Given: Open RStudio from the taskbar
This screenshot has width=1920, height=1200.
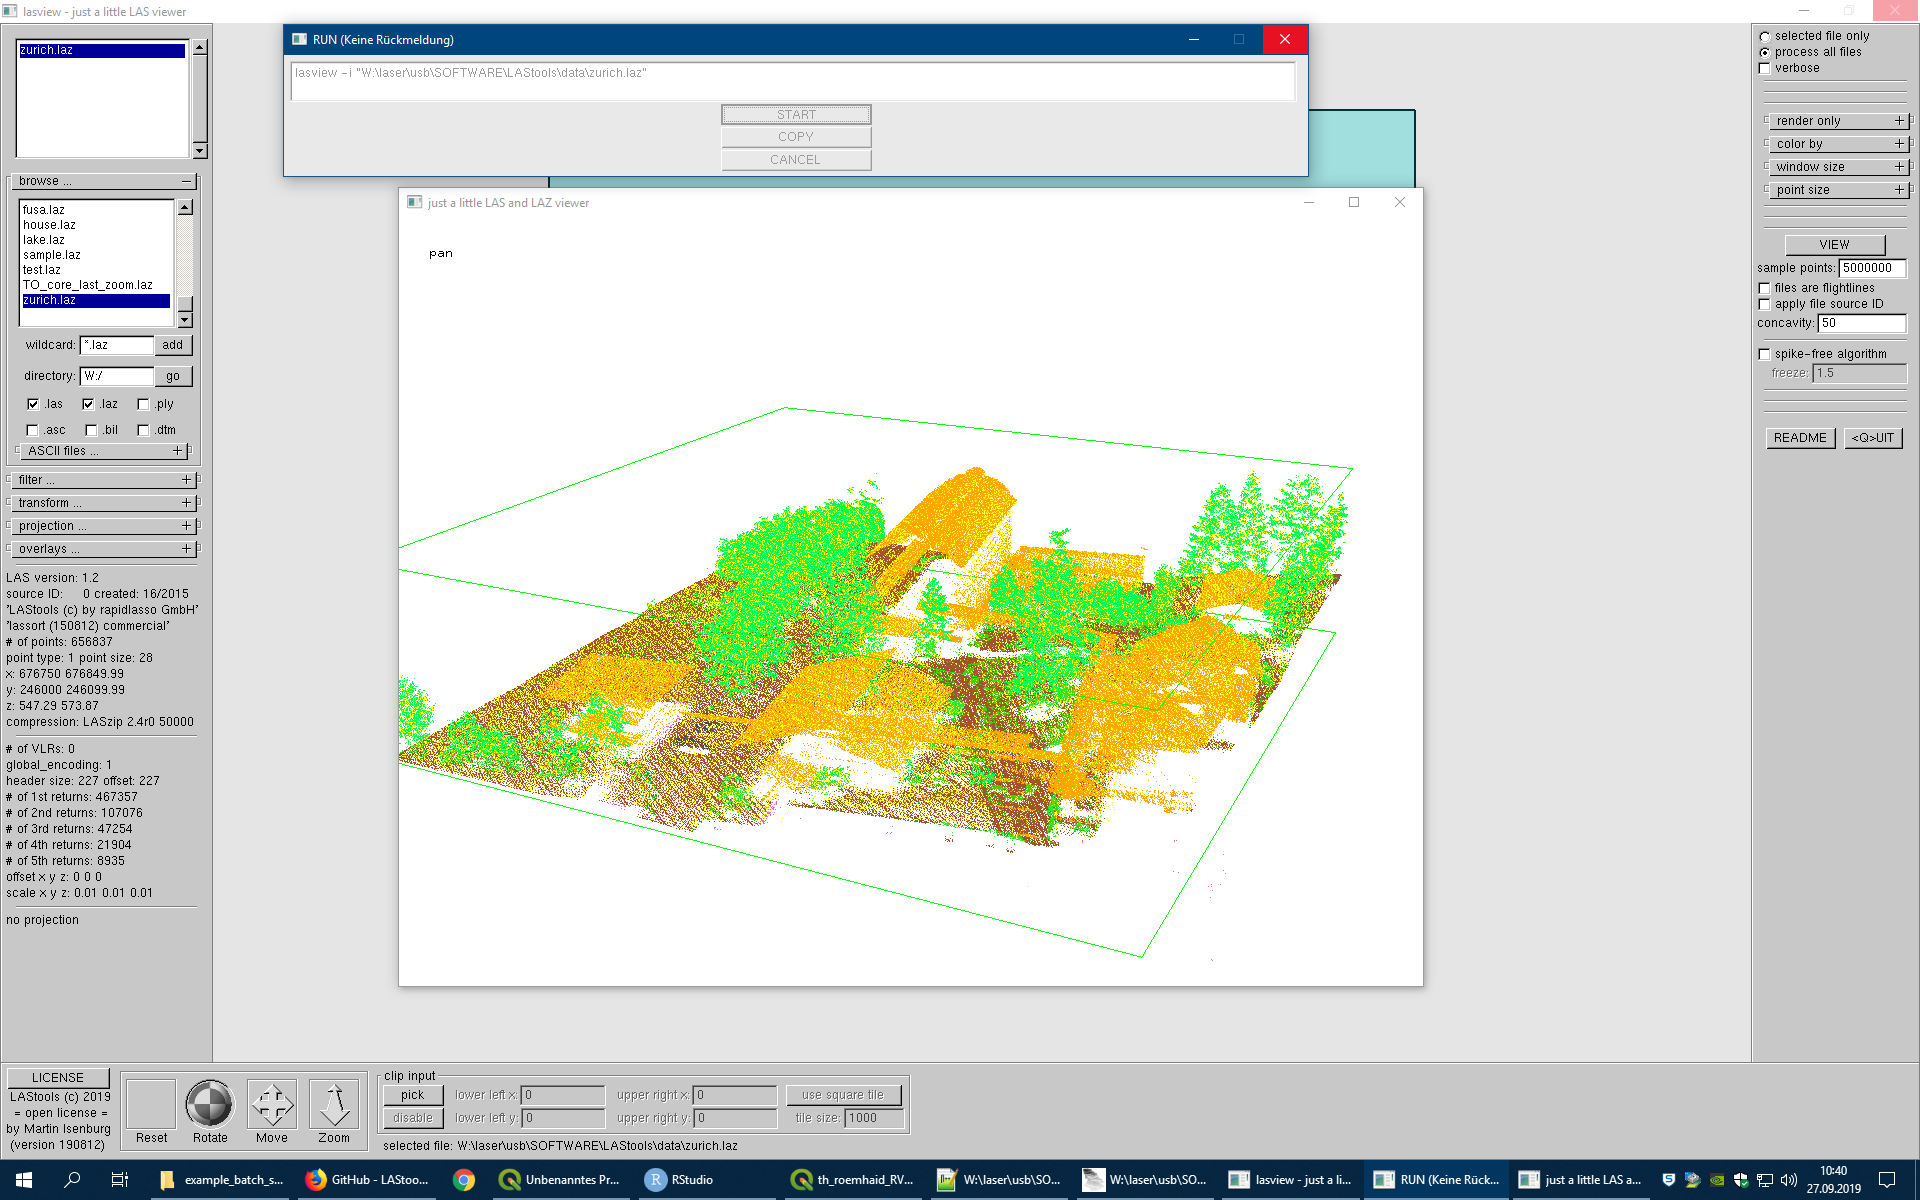Looking at the screenshot, I should (x=680, y=1180).
